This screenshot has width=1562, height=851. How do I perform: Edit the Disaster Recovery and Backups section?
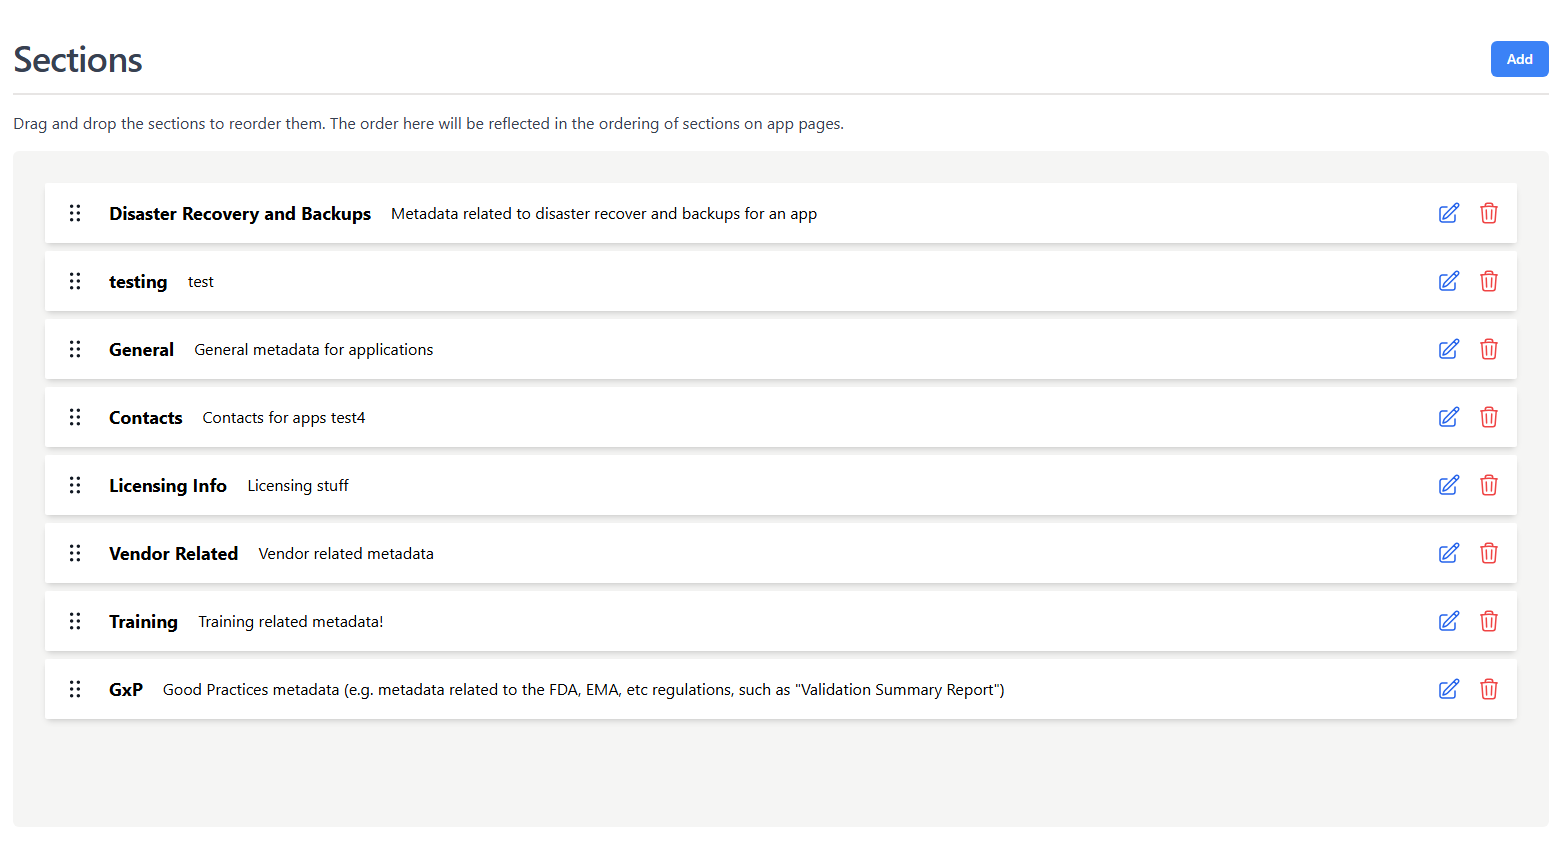click(x=1448, y=213)
